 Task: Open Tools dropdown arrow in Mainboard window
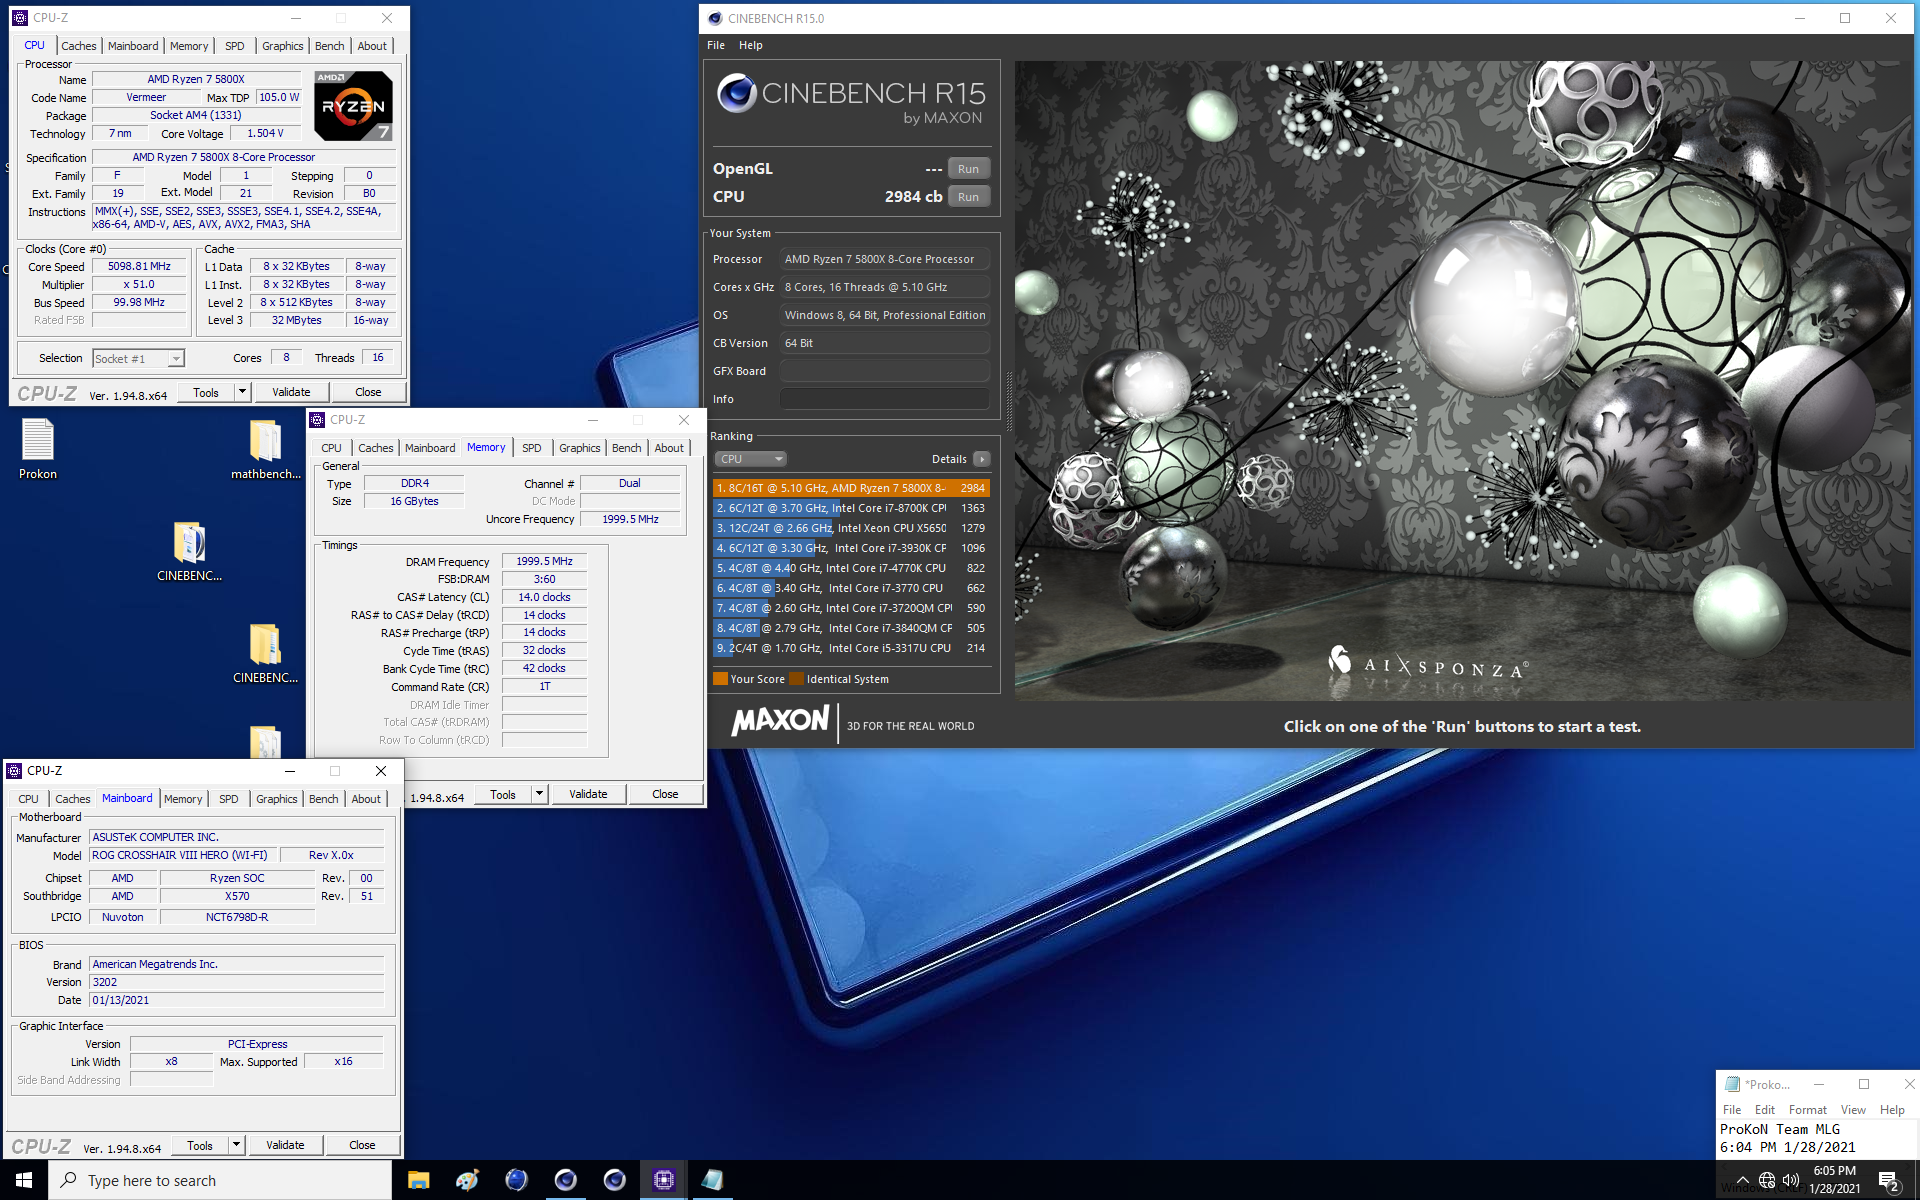[x=236, y=1145]
